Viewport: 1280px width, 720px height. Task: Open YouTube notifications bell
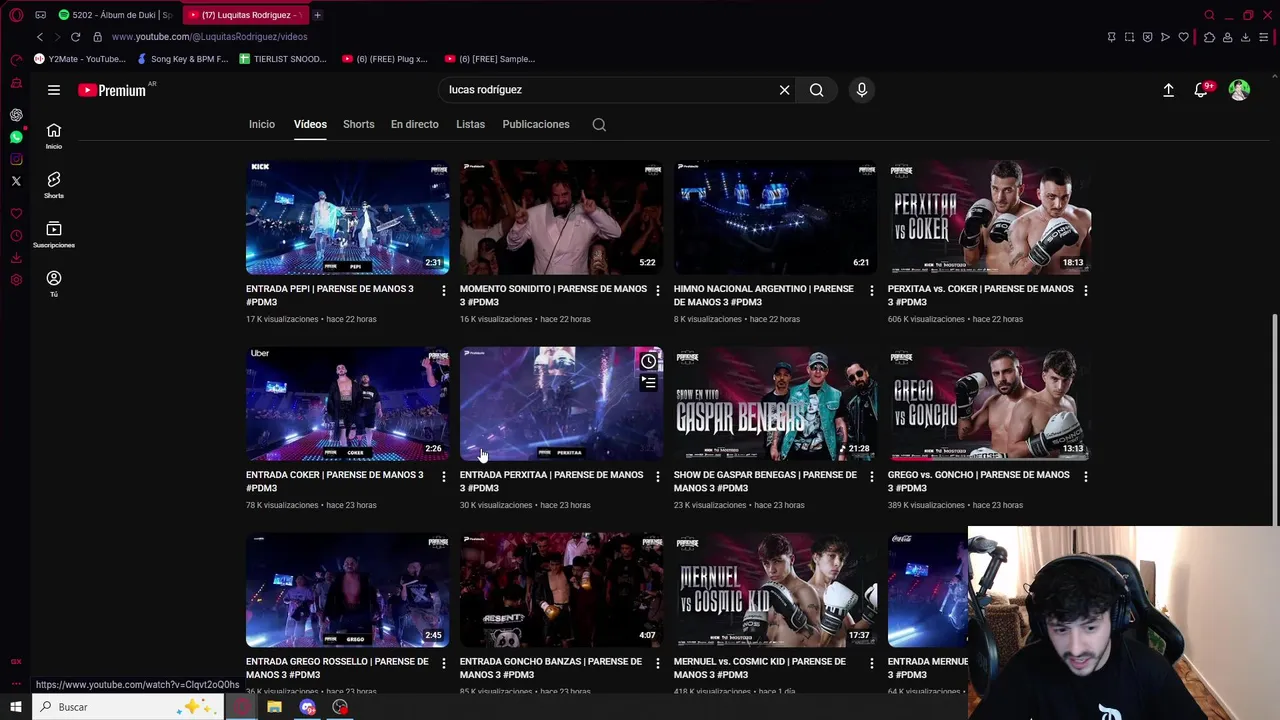click(1202, 90)
